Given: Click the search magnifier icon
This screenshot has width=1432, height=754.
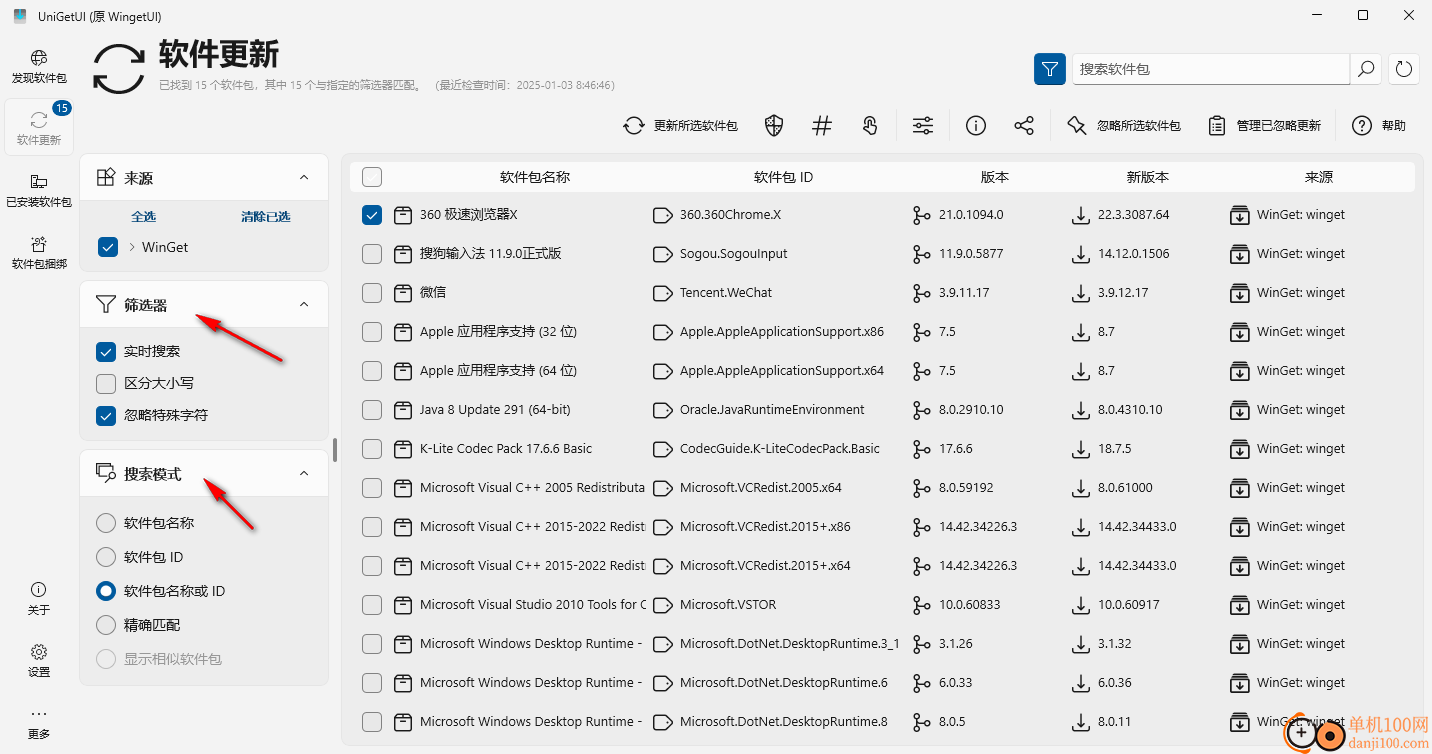Looking at the screenshot, I should tap(1366, 69).
